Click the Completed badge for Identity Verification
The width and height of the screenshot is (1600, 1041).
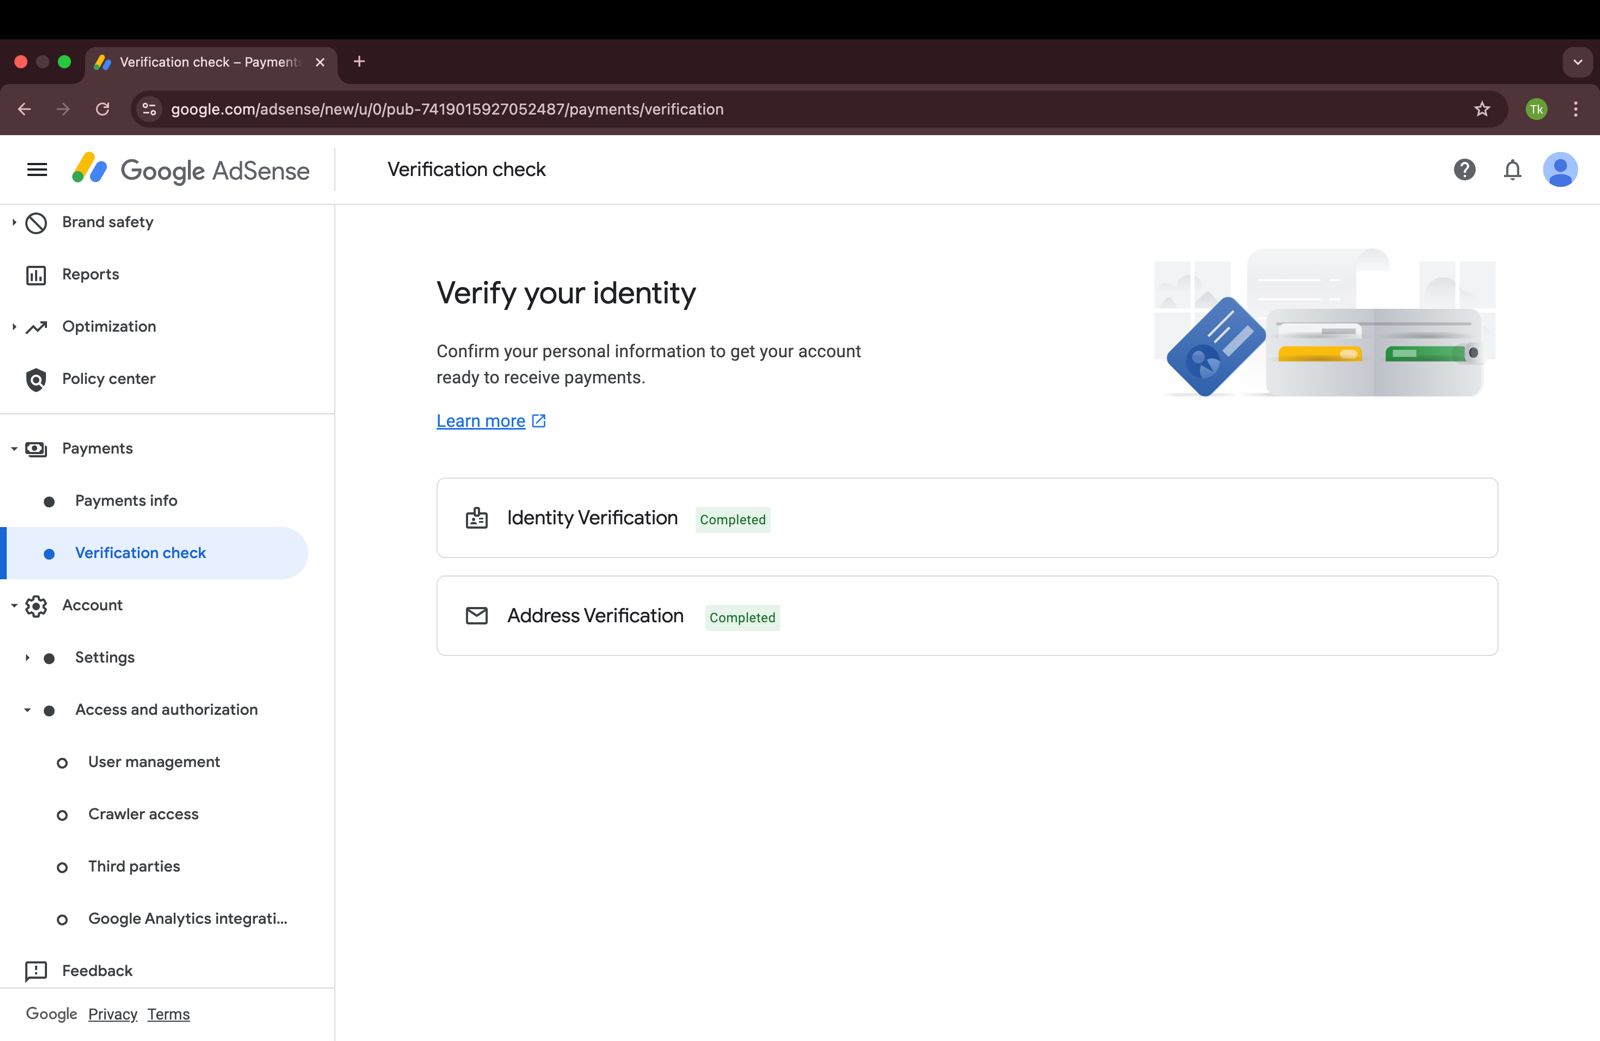tap(733, 520)
